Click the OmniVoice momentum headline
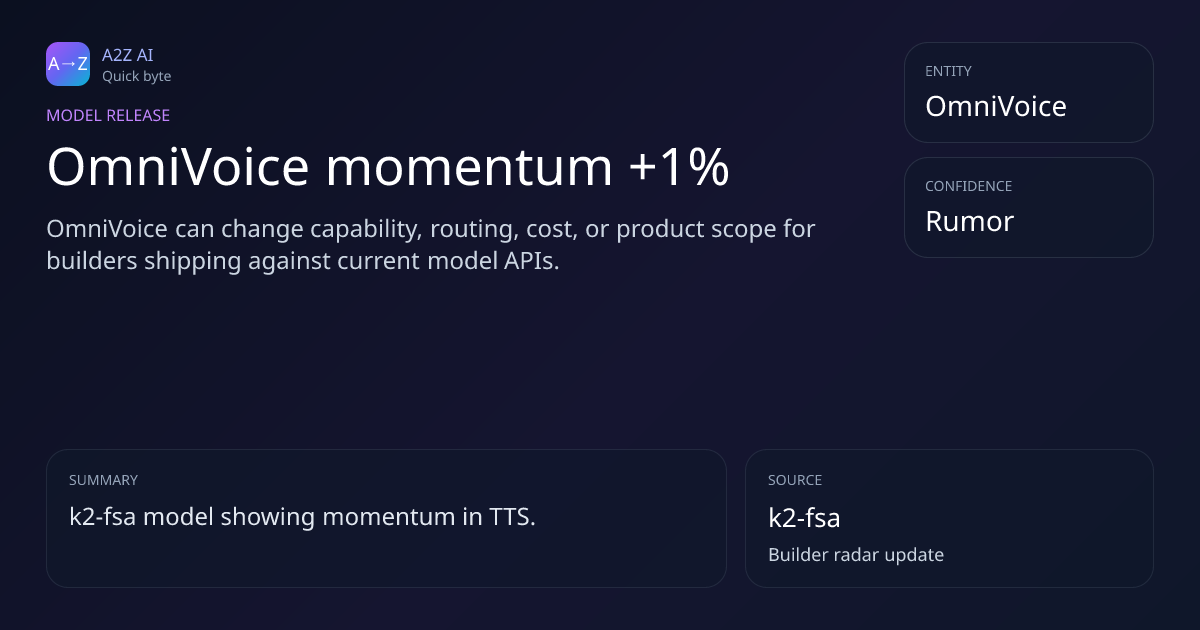The width and height of the screenshot is (1200, 630). coord(387,167)
